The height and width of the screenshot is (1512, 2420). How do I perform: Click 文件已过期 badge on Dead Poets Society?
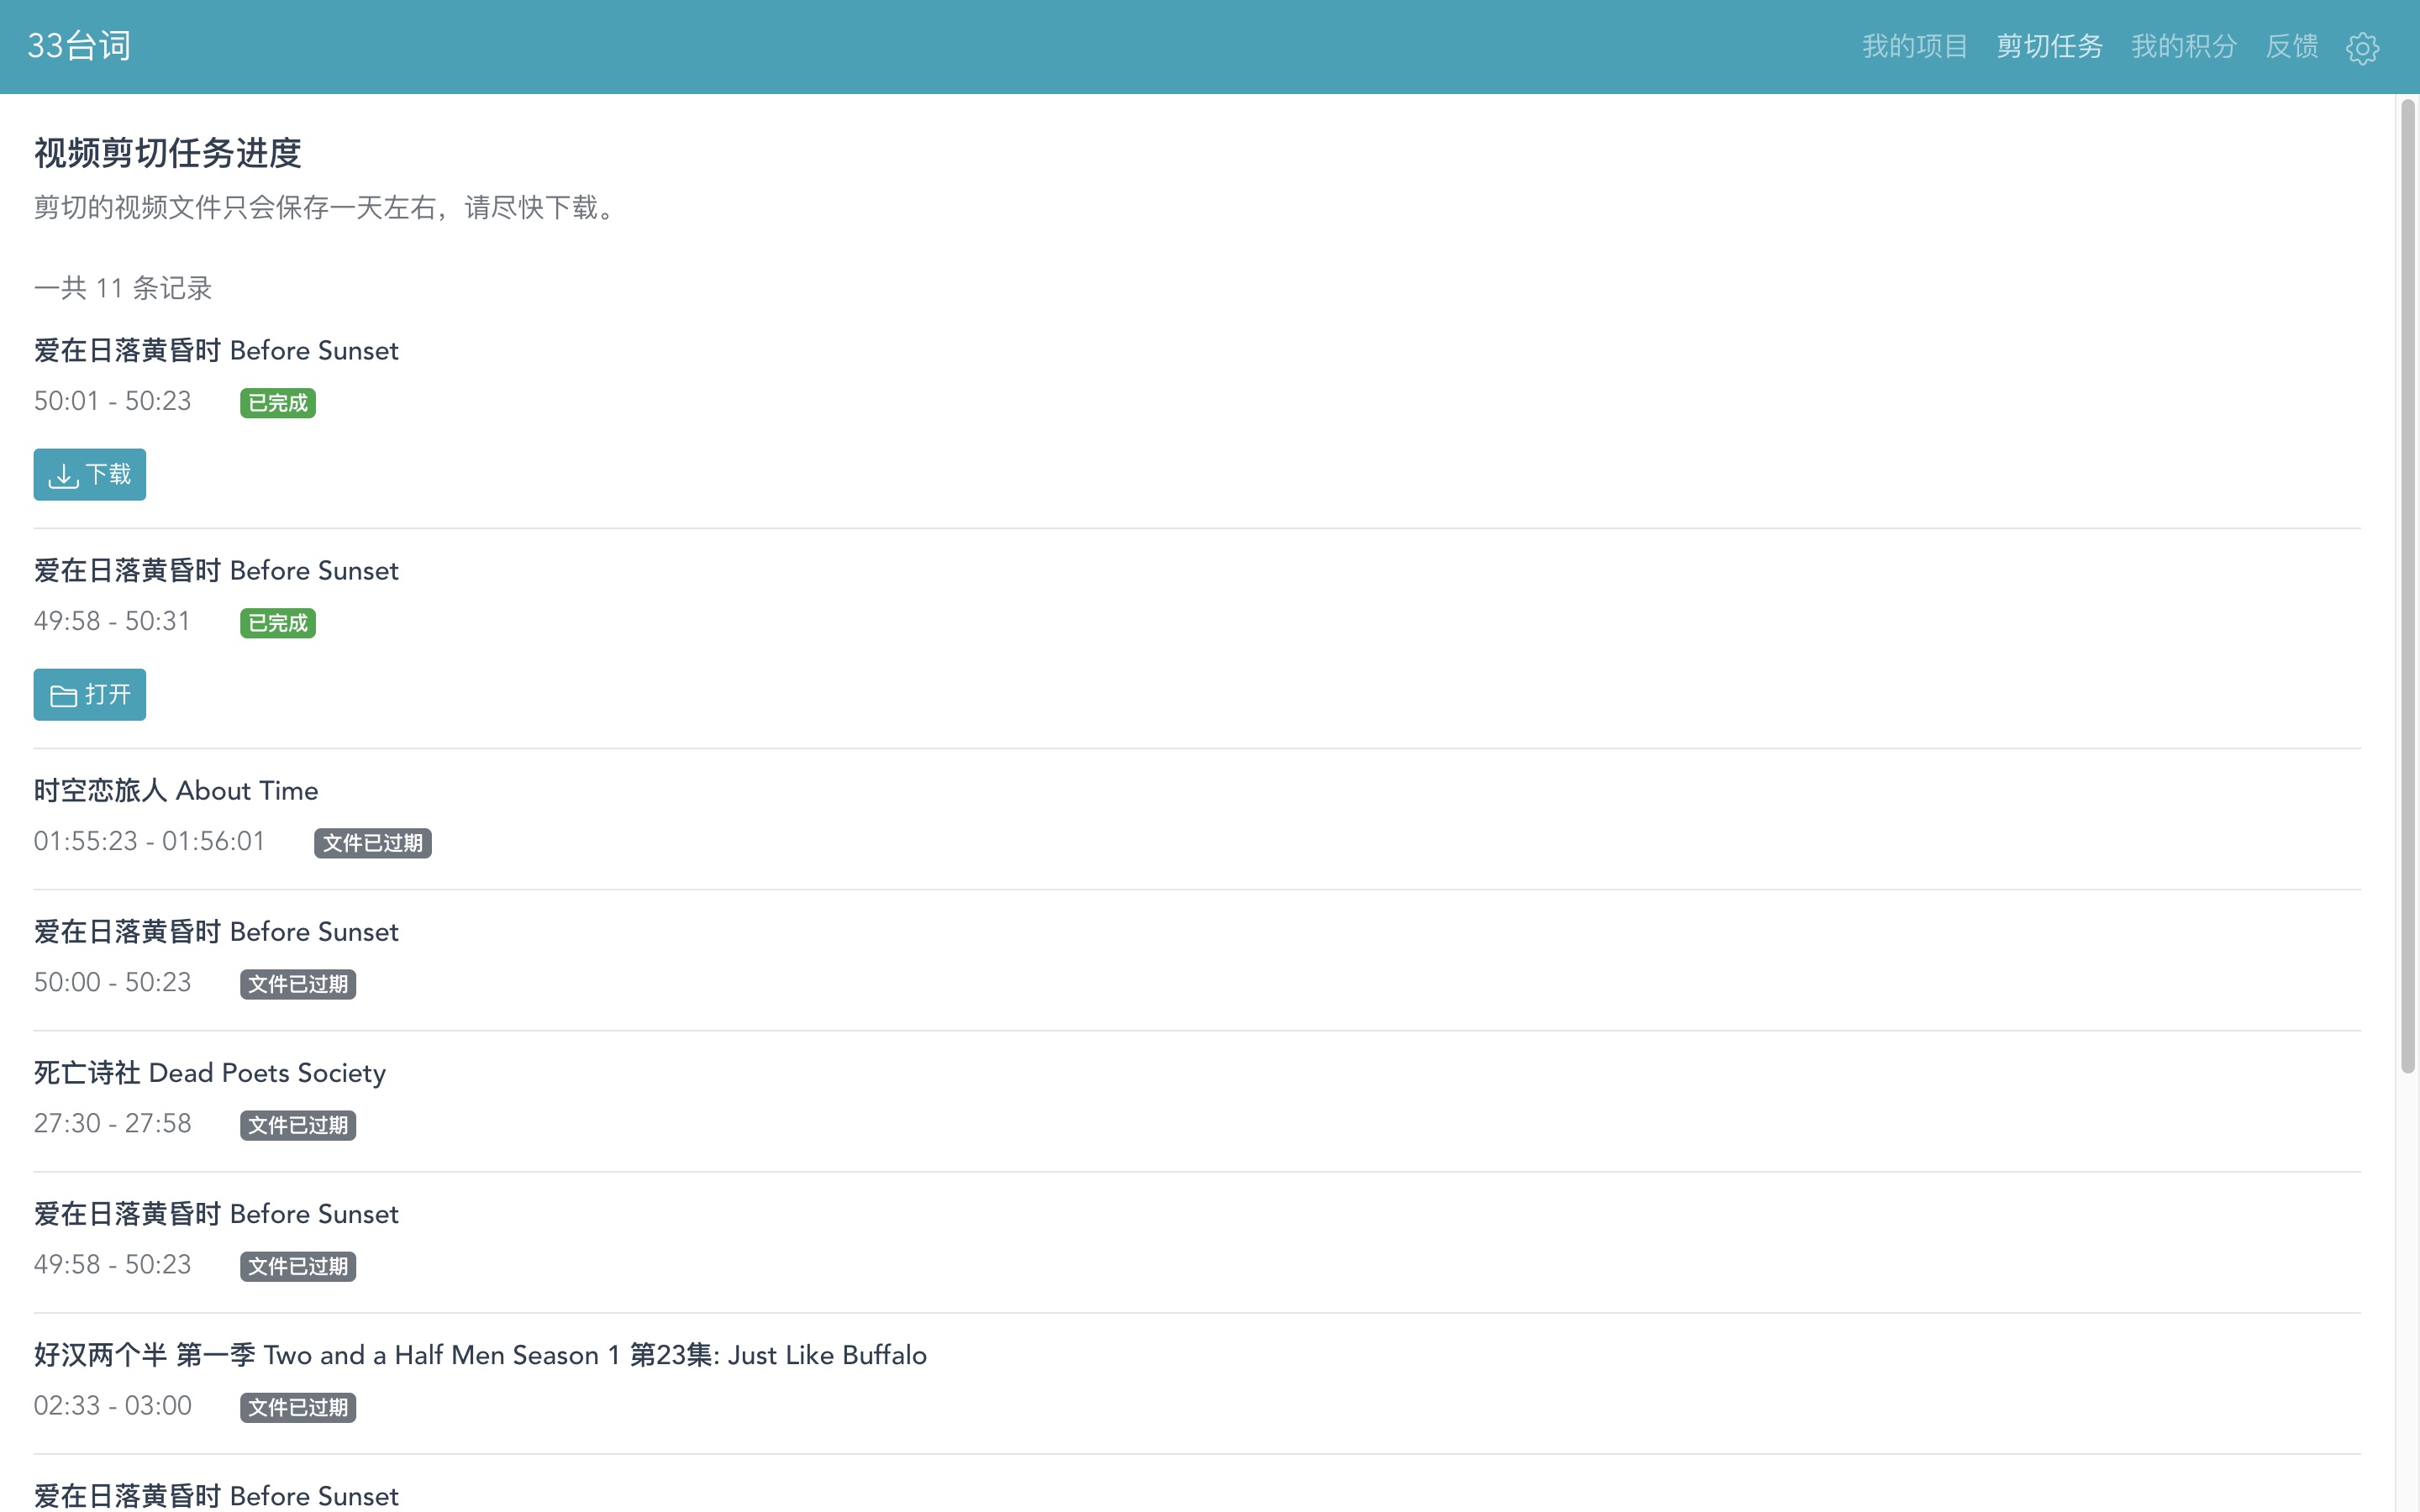[x=298, y=1125]
